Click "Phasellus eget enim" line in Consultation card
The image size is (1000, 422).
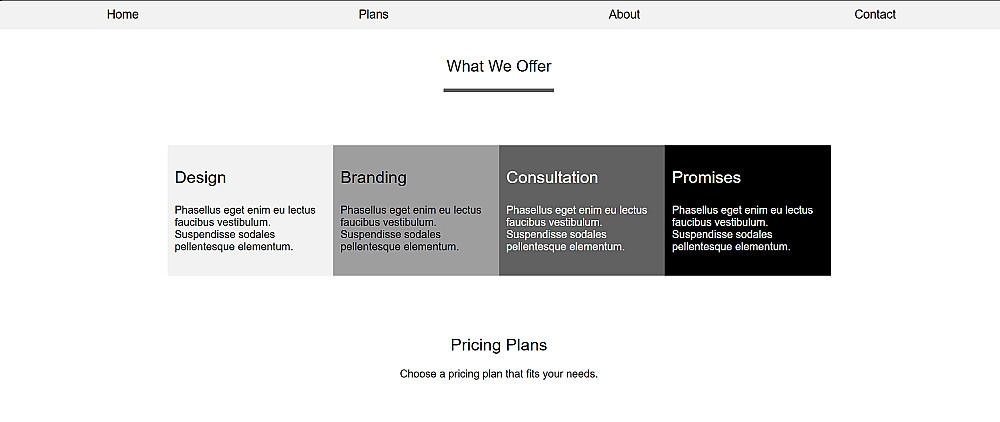(x=577, y=210)
